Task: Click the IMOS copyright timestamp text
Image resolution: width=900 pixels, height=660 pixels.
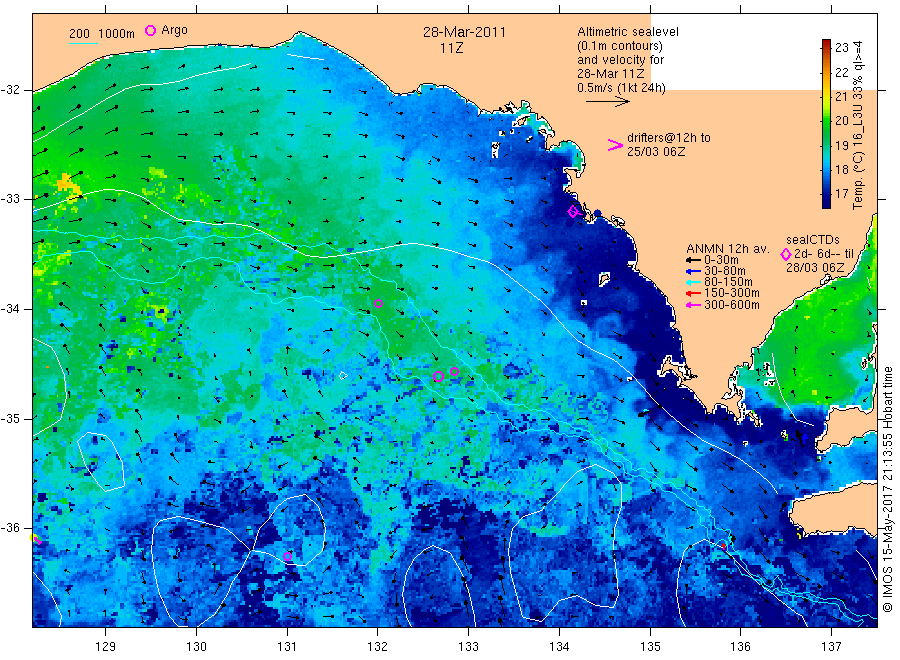Action: pyautogui.click(x=887, y=489)
